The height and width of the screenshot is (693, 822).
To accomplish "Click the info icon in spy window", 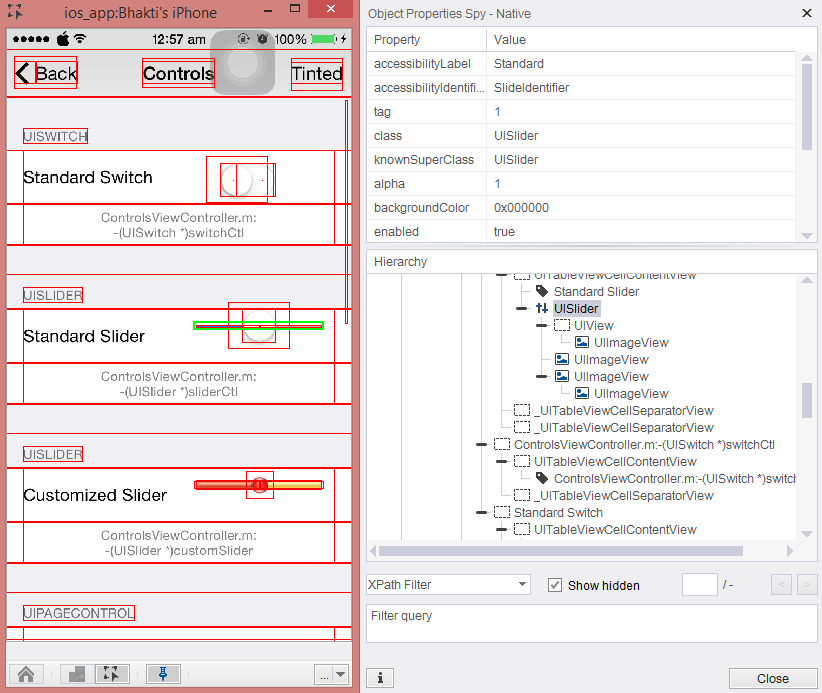I will pyautogui.click(x=380, y=678).
